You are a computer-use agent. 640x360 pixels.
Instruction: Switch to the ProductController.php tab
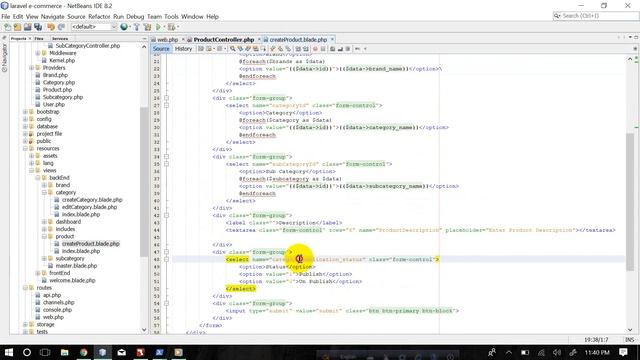pyautogui.click(x=224, y=40)
